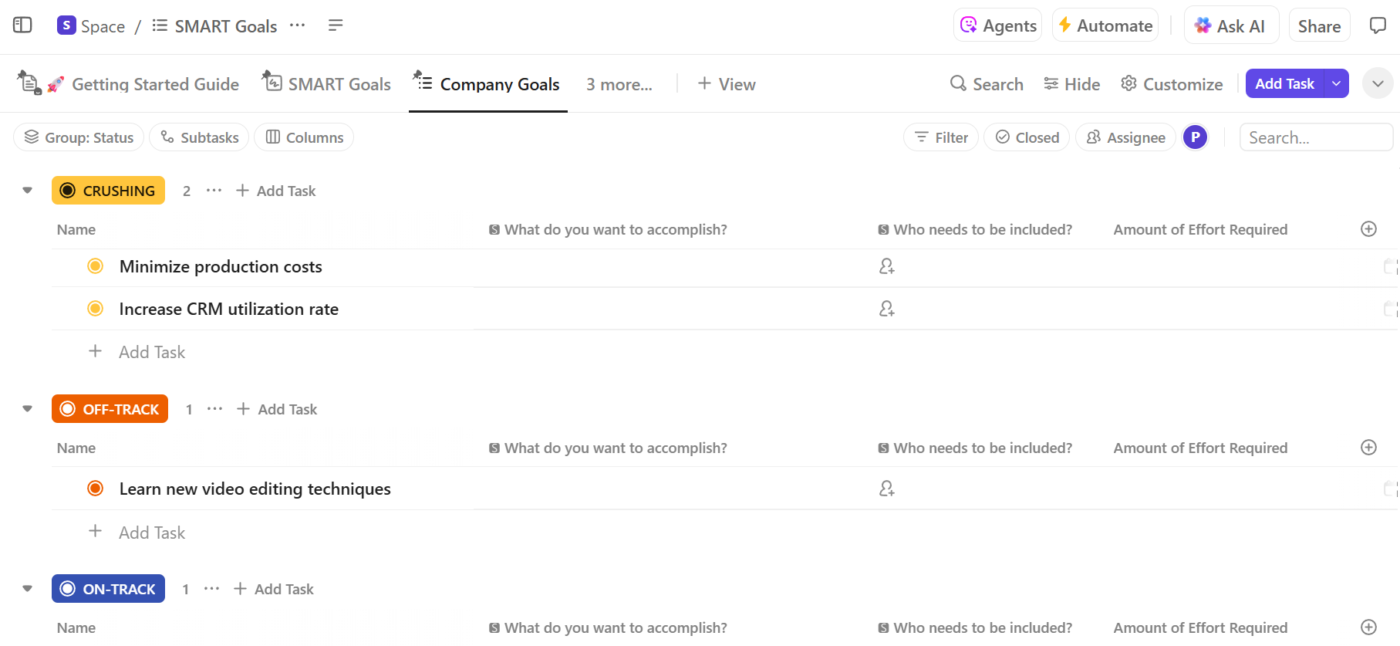Open the Agents button

[x=998, y=26]
